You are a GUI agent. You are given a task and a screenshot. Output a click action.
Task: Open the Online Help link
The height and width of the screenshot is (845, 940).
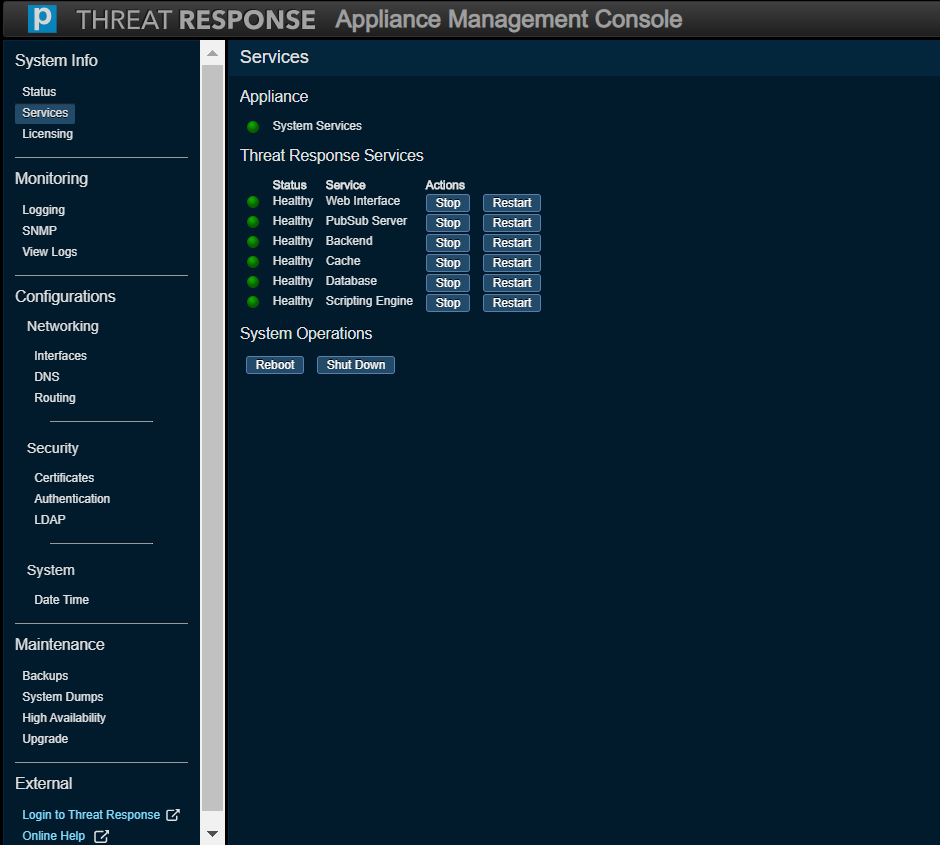[53, 835]
